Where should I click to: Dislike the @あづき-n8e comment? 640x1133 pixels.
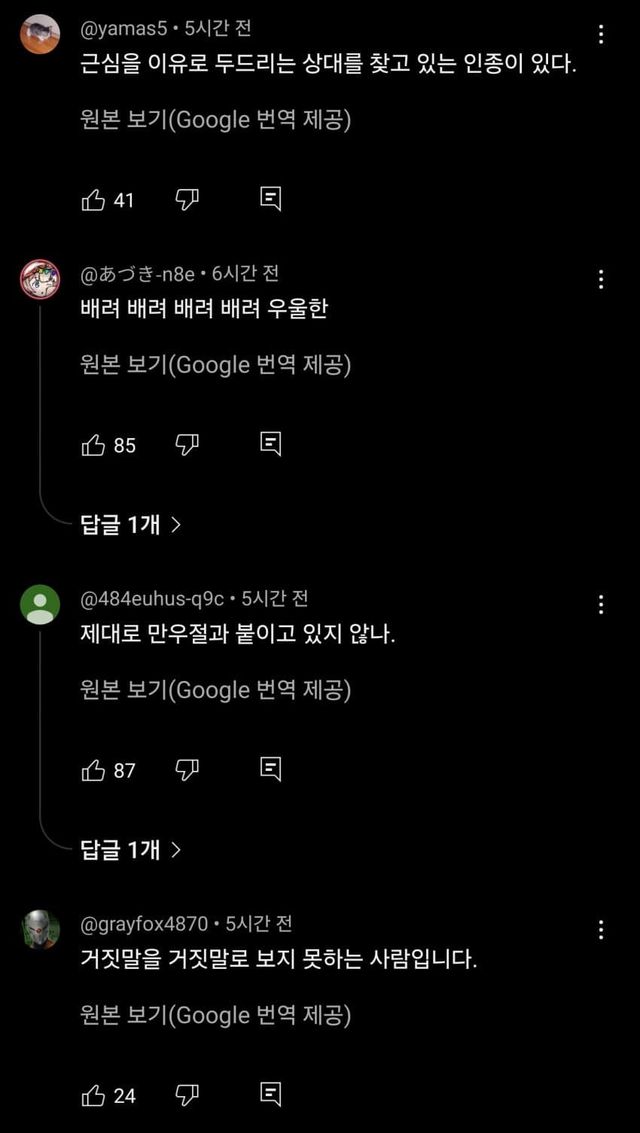click(x=187, y=445)
